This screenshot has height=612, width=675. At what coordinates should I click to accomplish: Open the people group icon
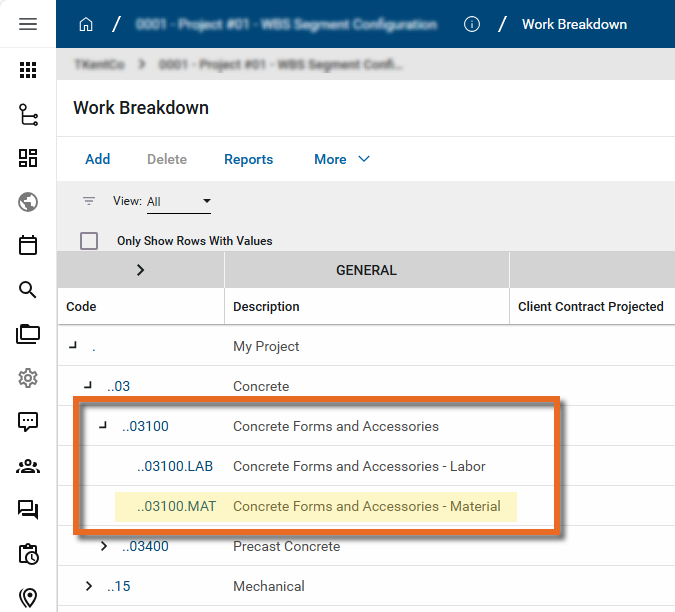[28, 466]
